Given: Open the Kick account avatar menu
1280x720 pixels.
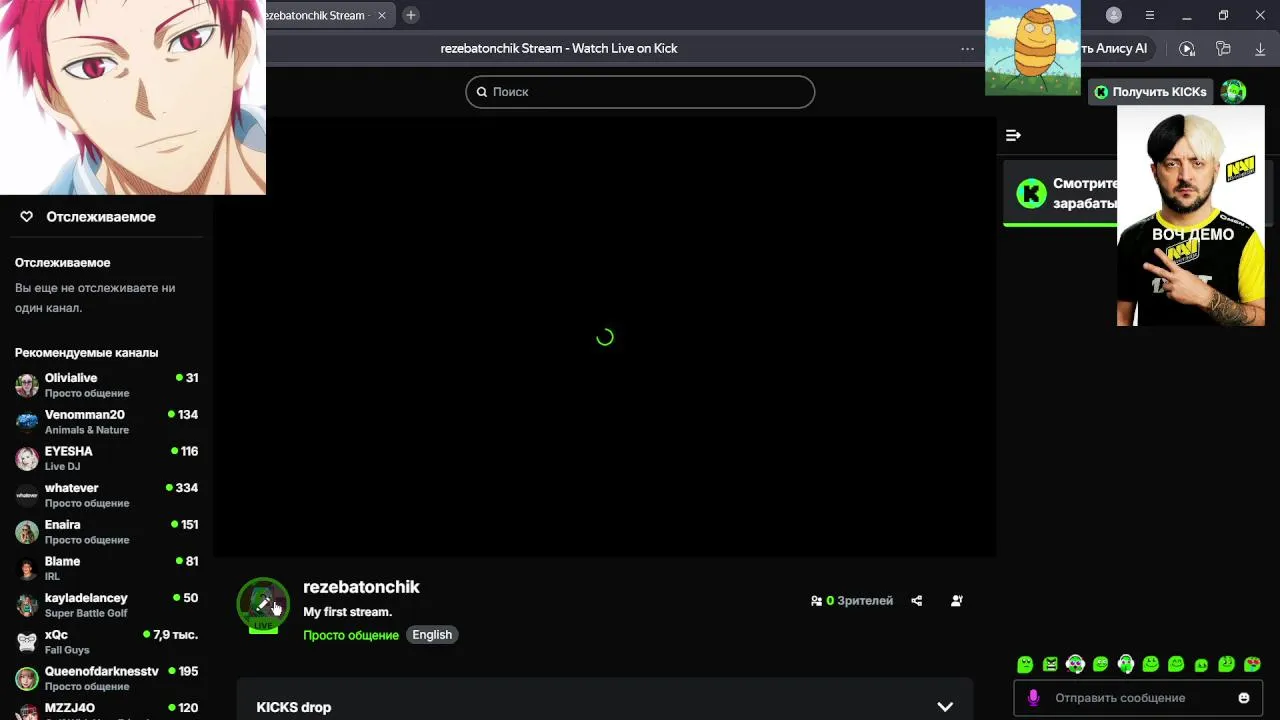Looking at the screenshot, I should click(x=1234, y=92).
